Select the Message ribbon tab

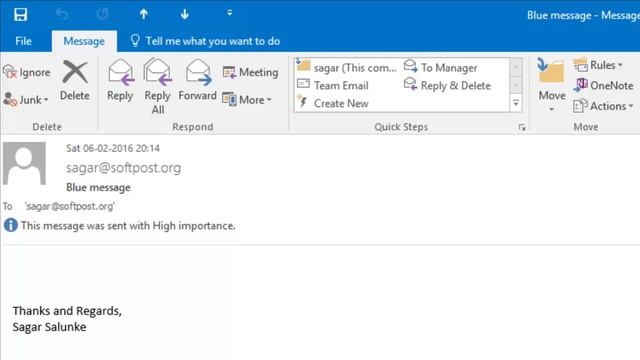pos(84,41)
